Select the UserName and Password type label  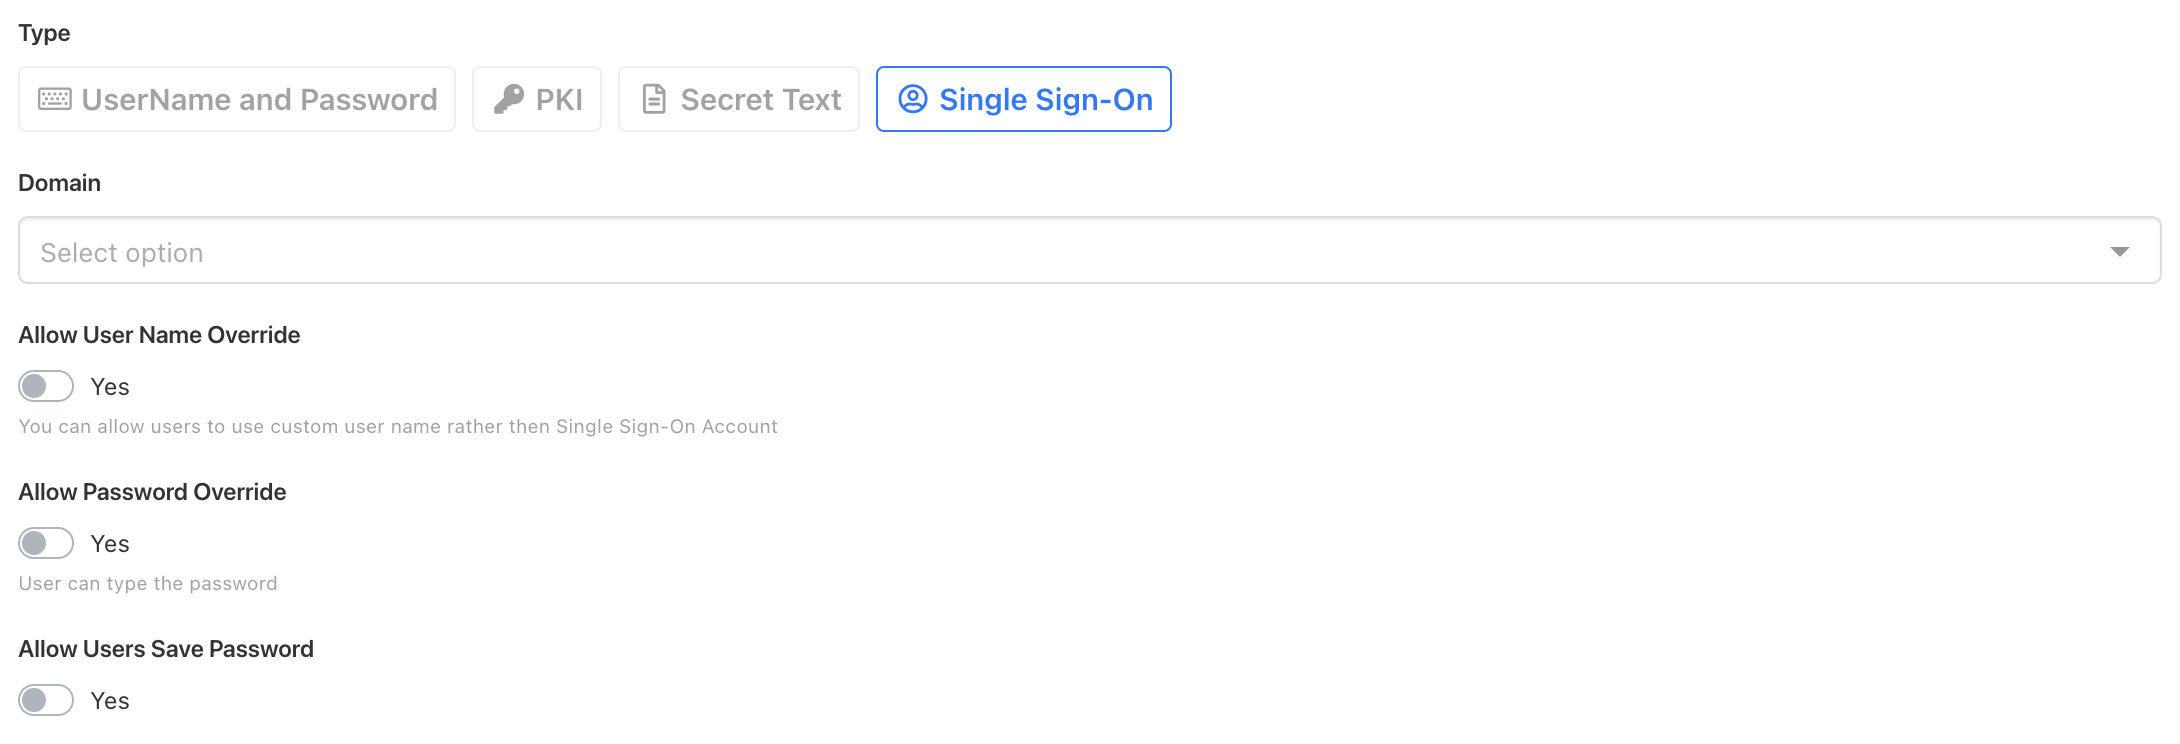[259, 100]
